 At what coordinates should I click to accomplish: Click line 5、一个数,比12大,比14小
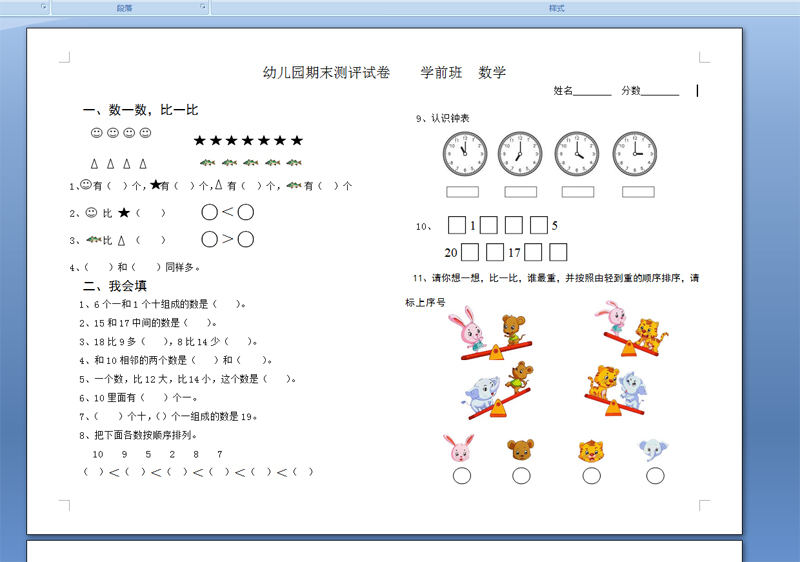188,379
